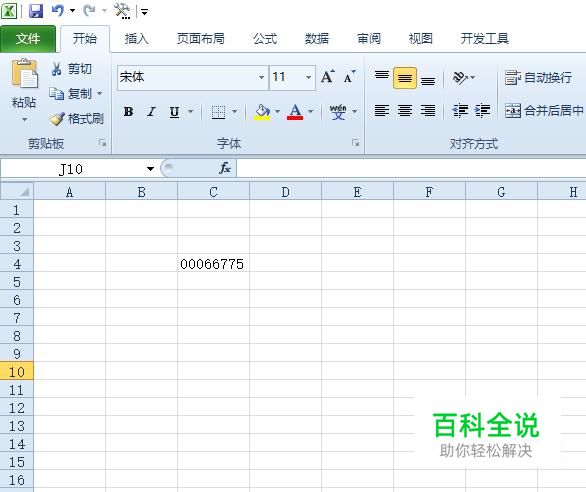
Task: Click the tools icon in quick access toolbar
Action: (122, 11)
